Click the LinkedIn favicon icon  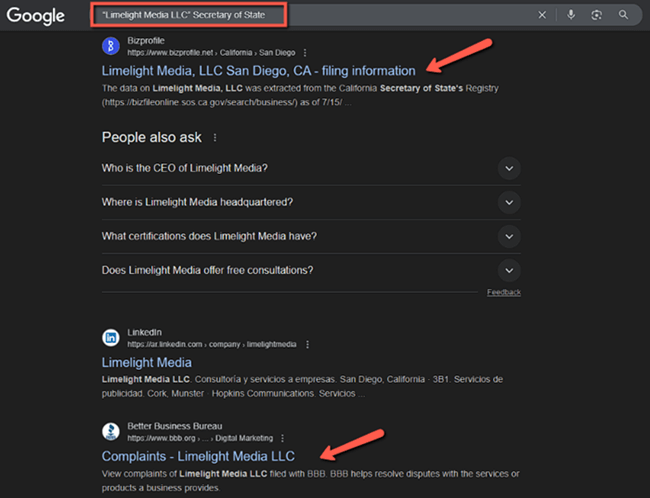pyautogui.click(x=111, y=338)
